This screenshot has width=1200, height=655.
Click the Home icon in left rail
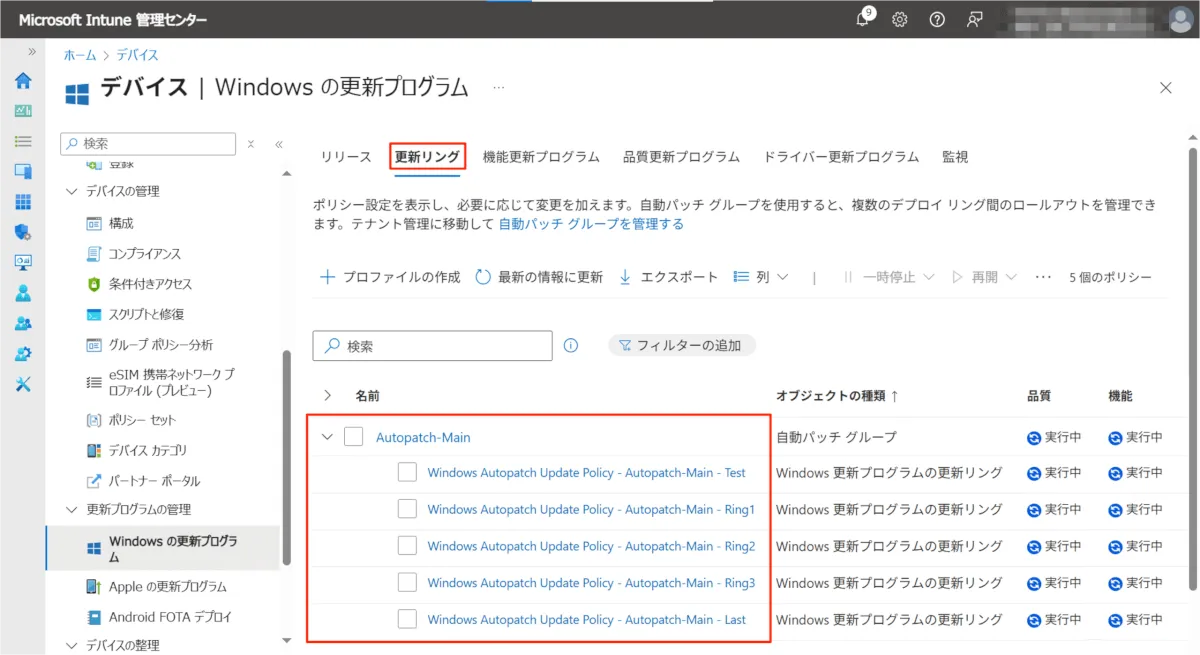(x=23, y=81)
